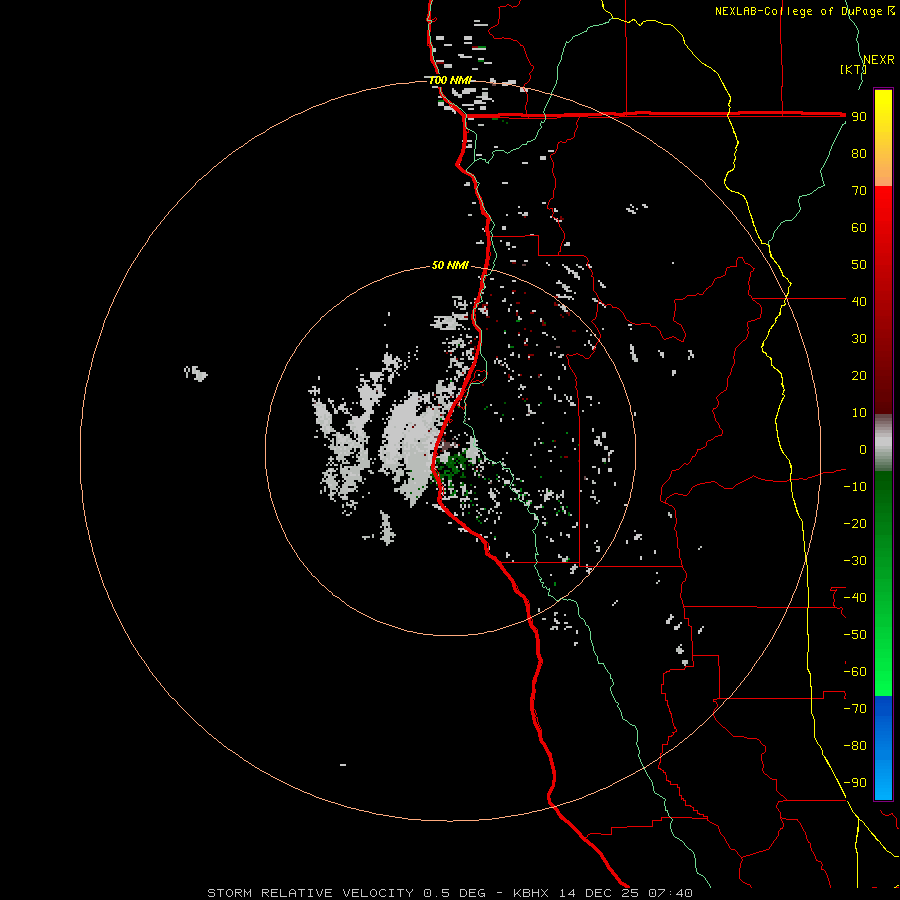The image size is (900, 900).
Task: Click the STORM RELATIVE VELOCITY product title
Action: [311, 893]
